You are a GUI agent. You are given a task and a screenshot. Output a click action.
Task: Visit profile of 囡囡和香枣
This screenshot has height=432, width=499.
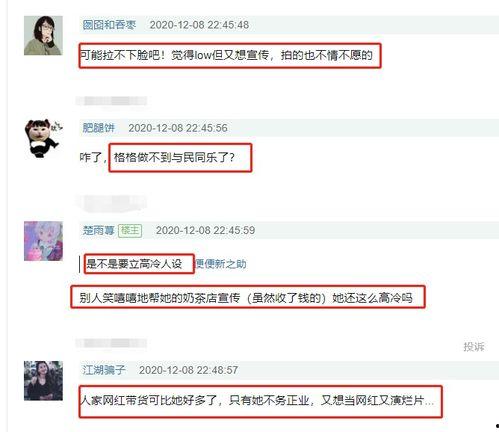pos(109,25)
